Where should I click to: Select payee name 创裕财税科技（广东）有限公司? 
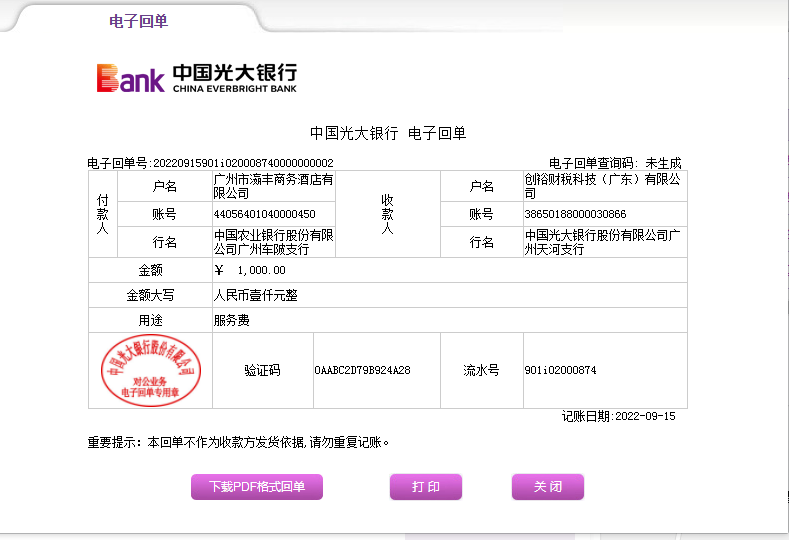(602, 186)
